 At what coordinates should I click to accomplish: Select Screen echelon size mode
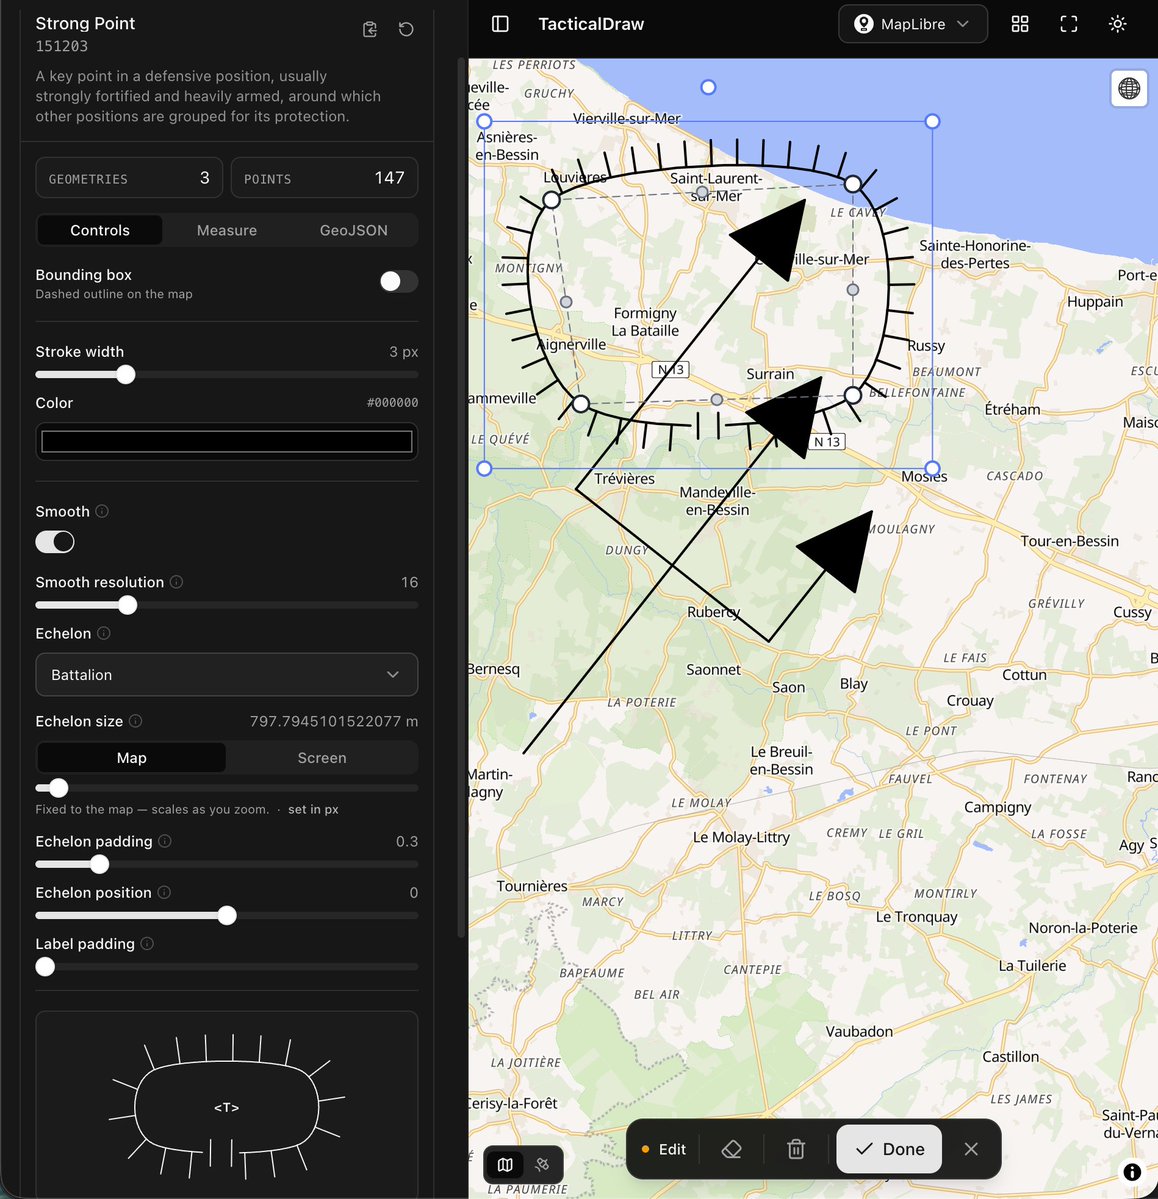coord(322,758)
